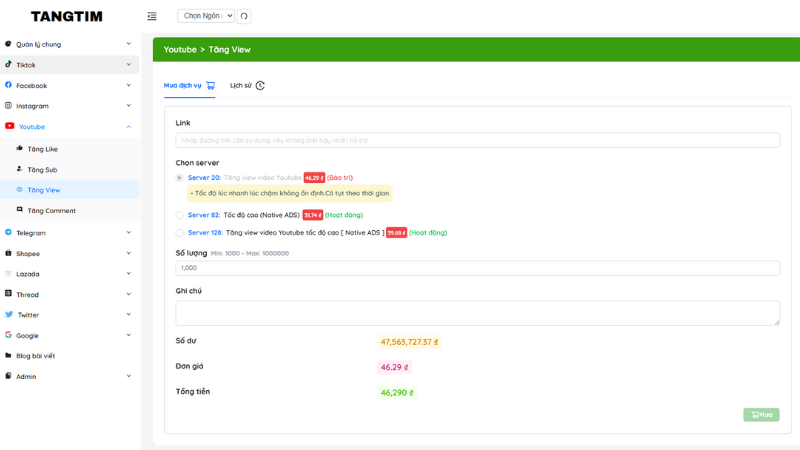
Task: Click the Google icon in sidebar
Action: pyautogui.click(x=9, y=335)
